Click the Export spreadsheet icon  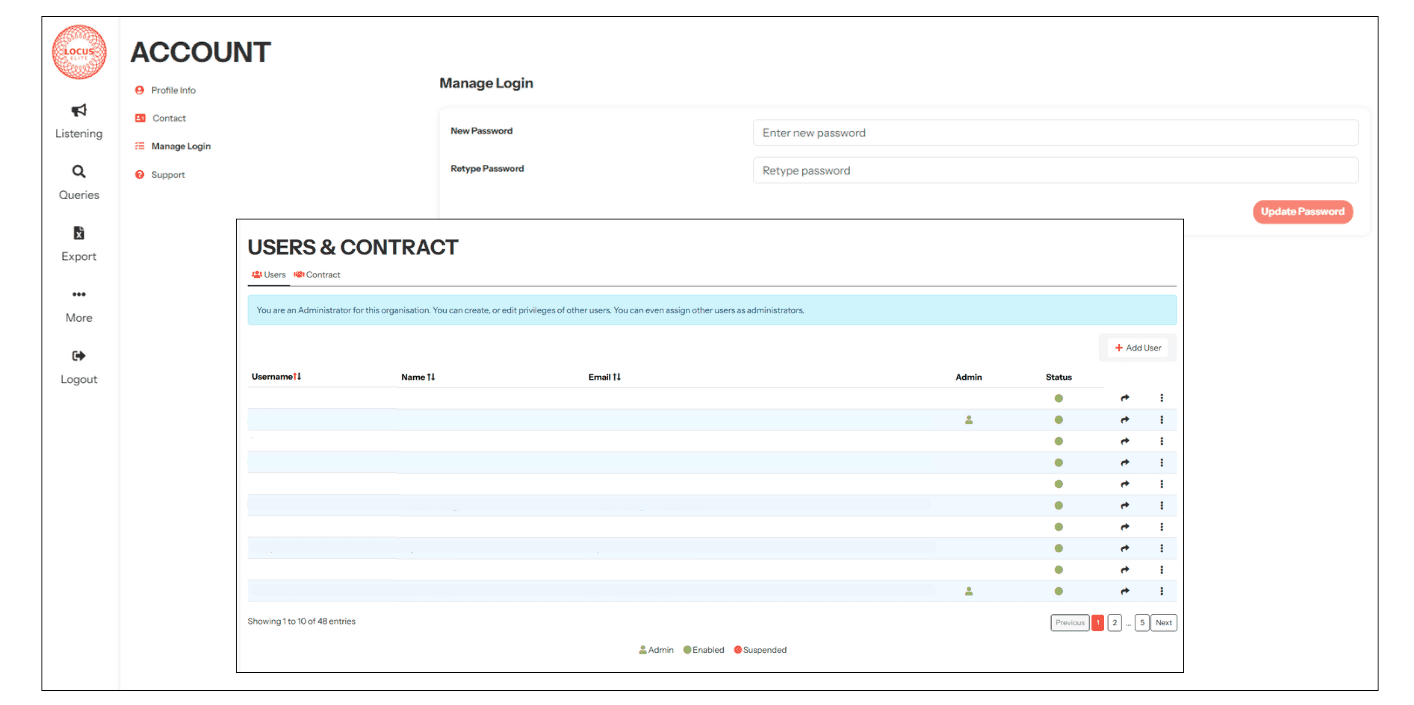click(x=79, y=233)
